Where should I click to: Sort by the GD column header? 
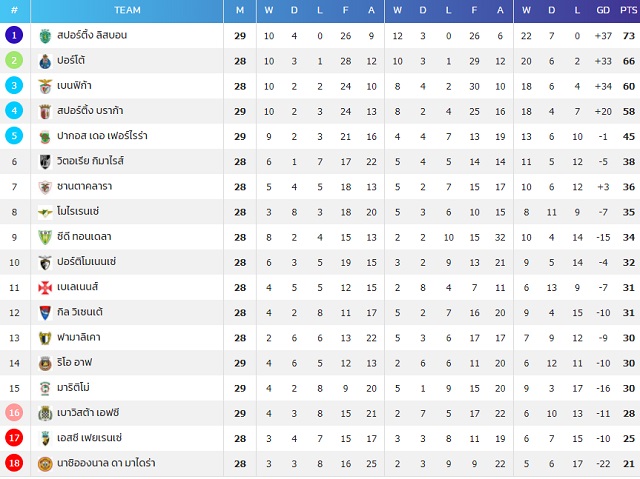603,10
